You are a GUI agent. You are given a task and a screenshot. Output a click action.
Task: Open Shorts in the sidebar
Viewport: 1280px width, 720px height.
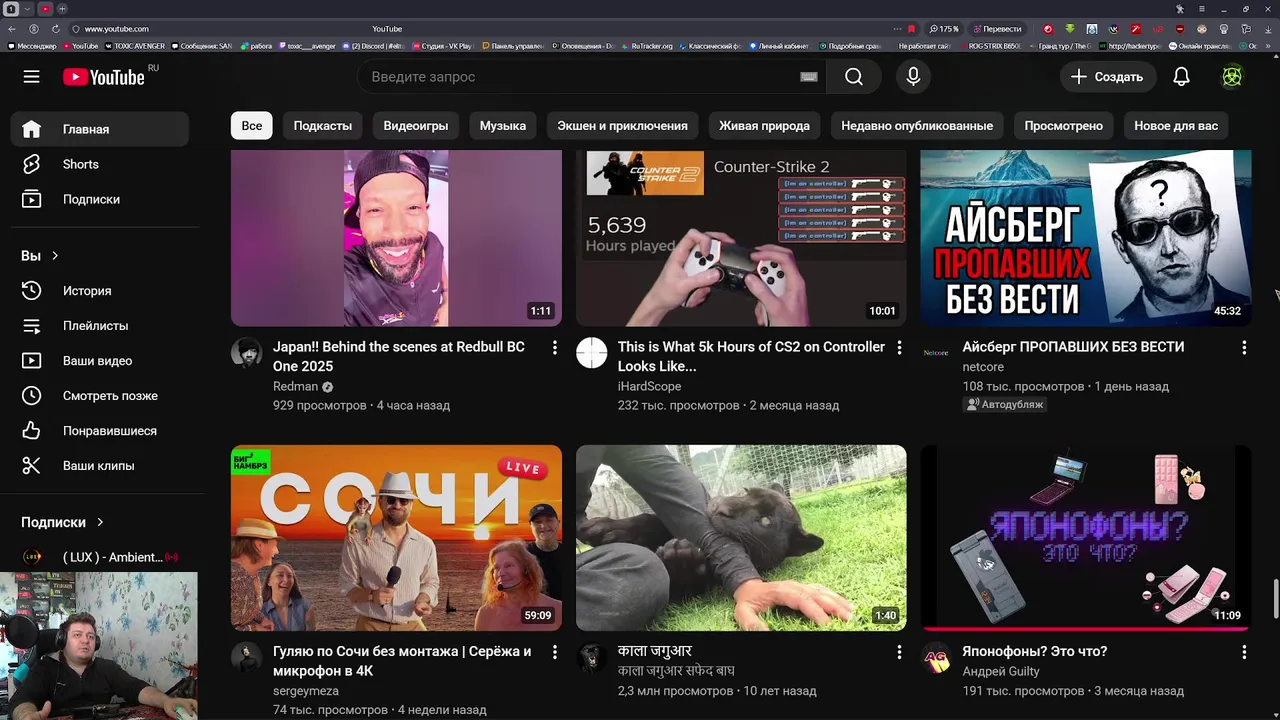(100, 164)
